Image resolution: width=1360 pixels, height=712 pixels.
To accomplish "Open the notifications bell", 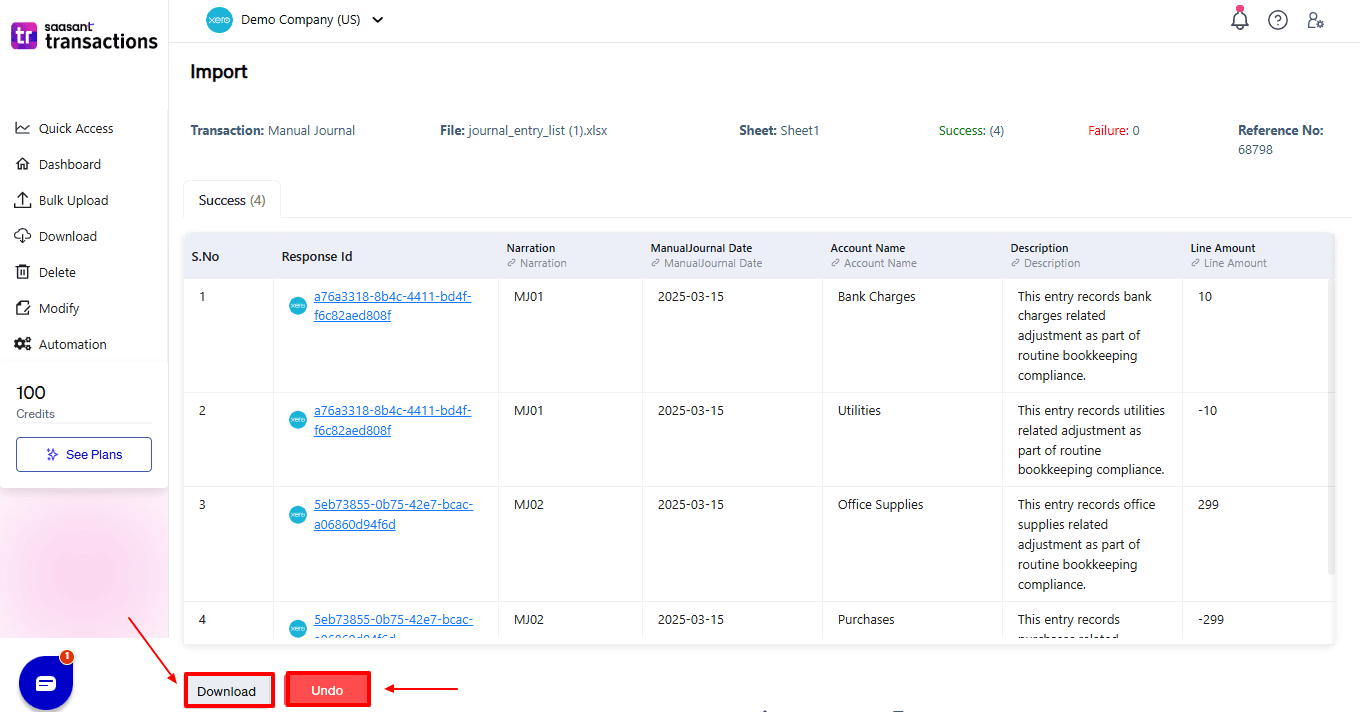I will (x=1239, y=19).
